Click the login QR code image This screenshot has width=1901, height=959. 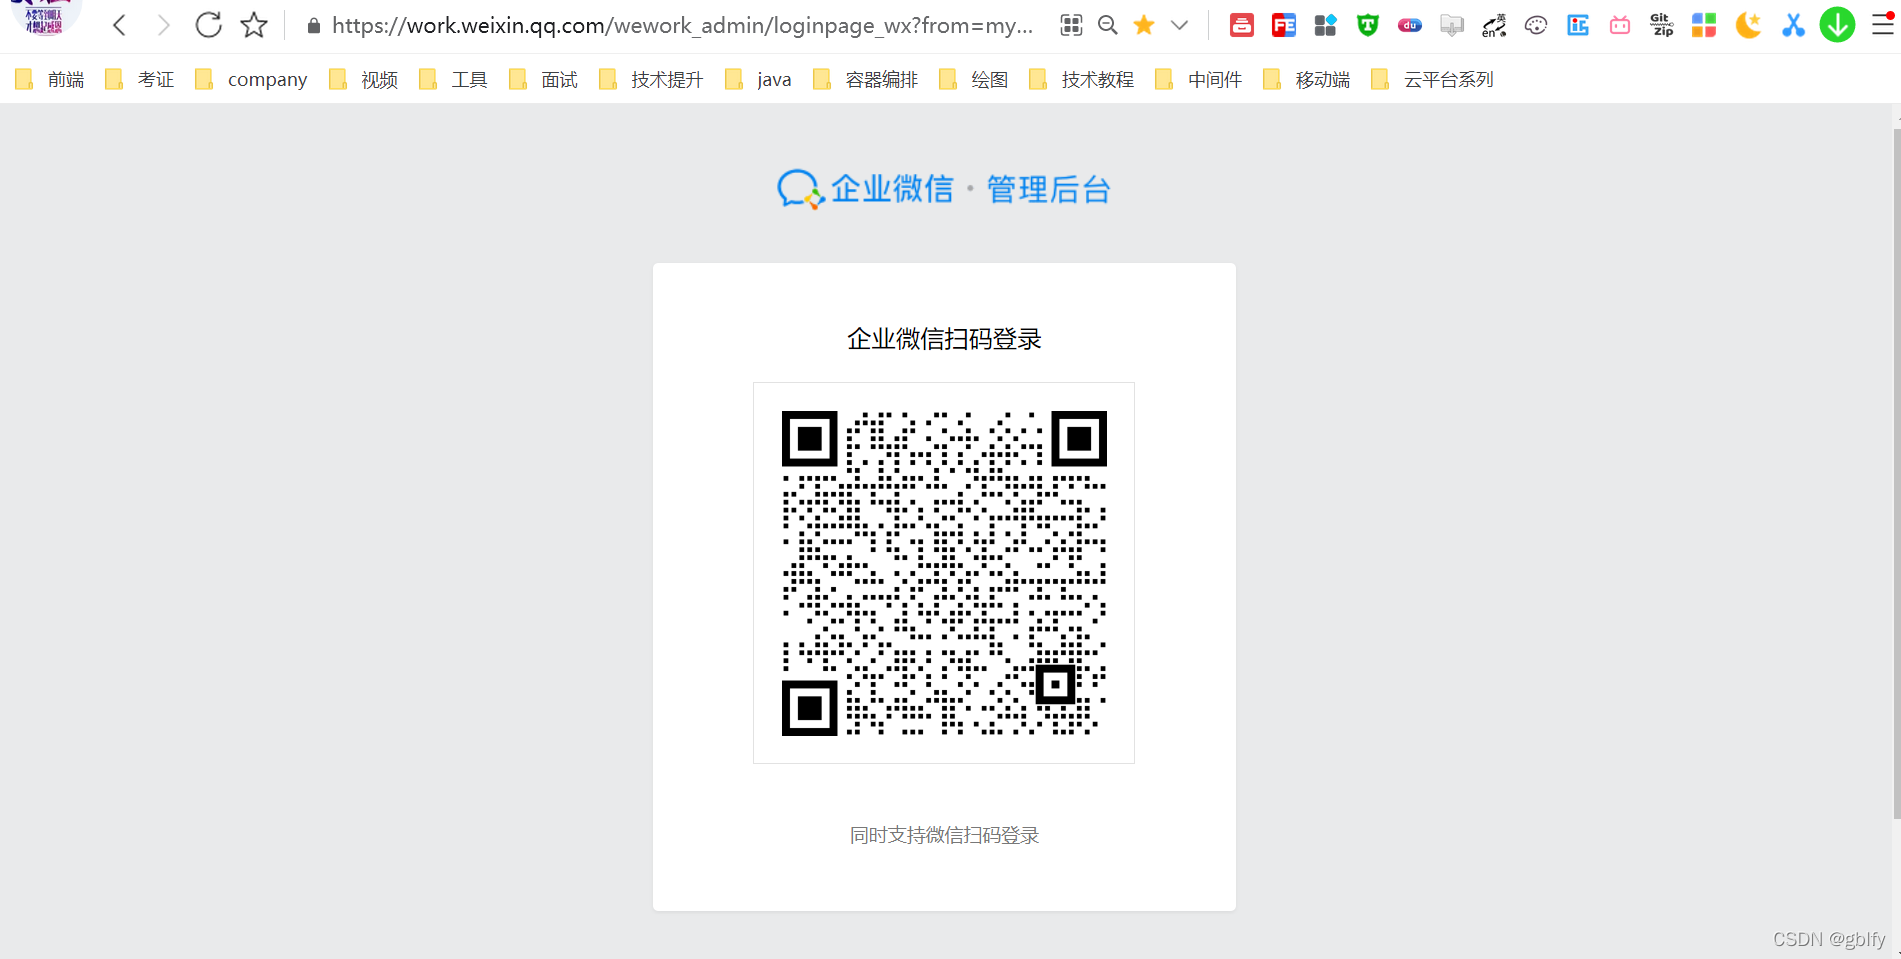point(944,573)
